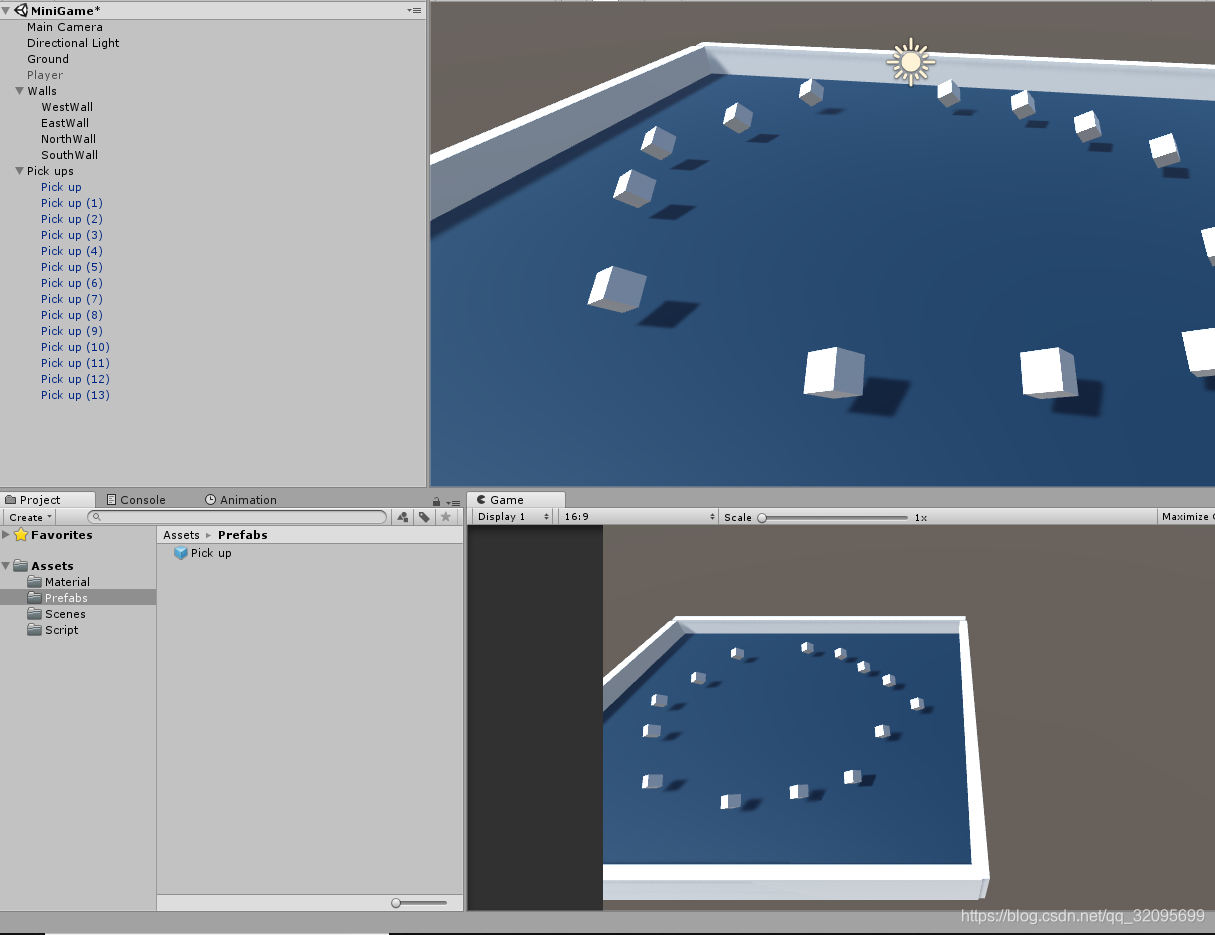The width and height of the screenshot is (1215, 935).
Task: Open the Create dropdown in Project panel
Action: 30,517
